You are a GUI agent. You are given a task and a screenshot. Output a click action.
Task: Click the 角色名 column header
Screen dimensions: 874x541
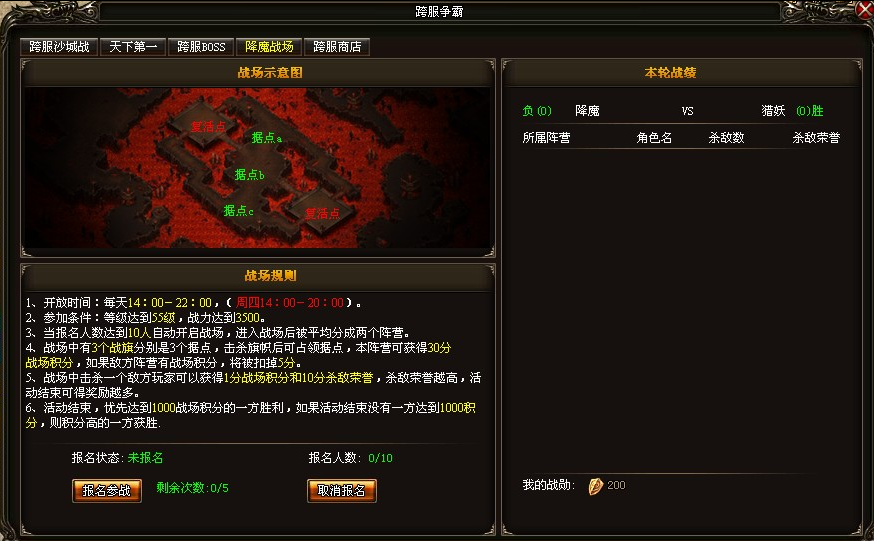(x=654, y=138)
